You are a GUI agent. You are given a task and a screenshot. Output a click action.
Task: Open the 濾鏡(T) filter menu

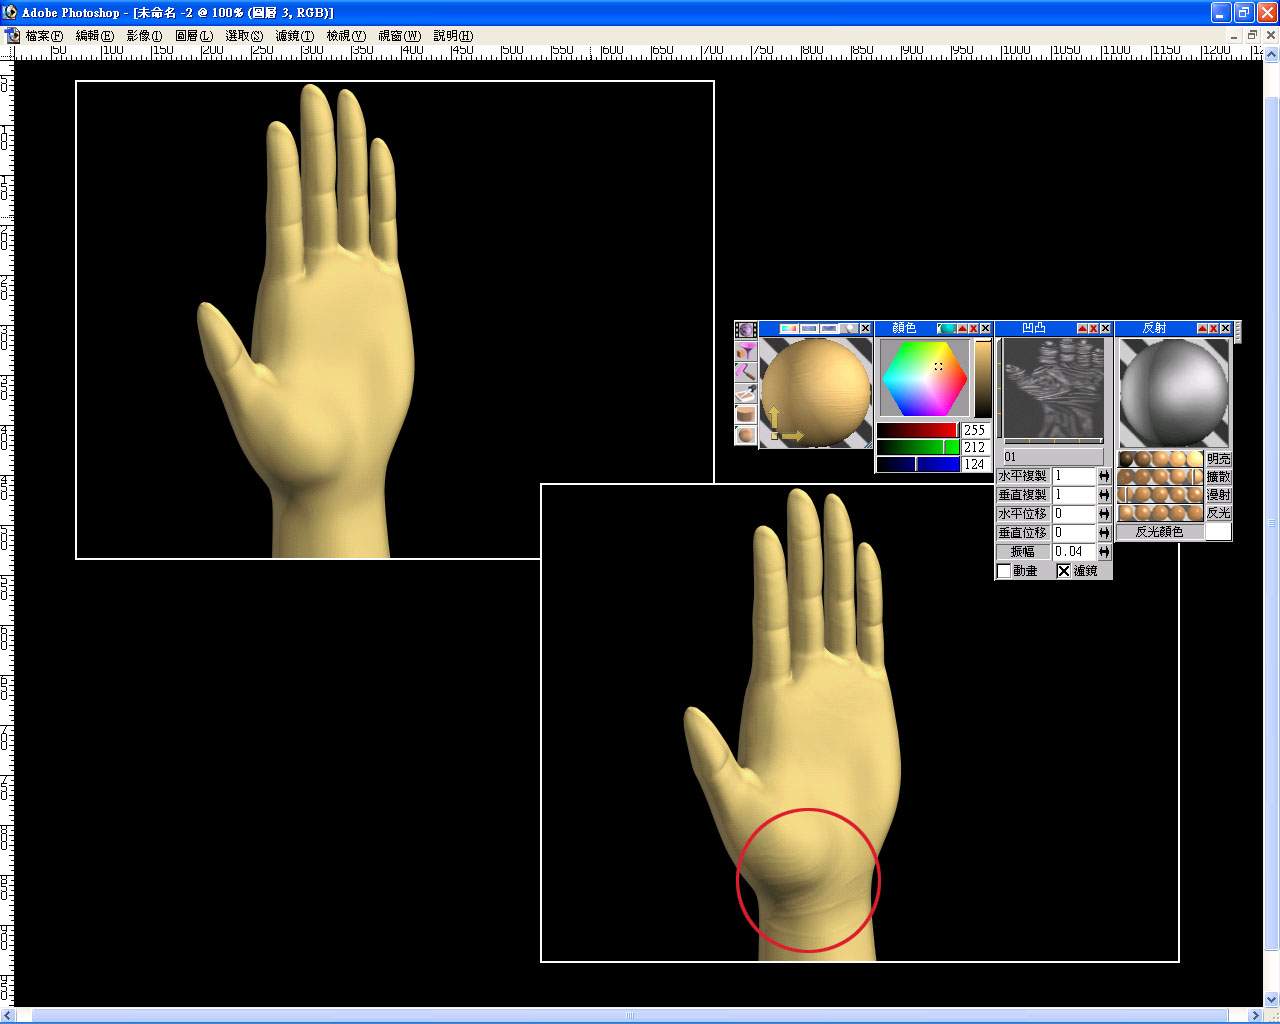(x=294, y=35)
